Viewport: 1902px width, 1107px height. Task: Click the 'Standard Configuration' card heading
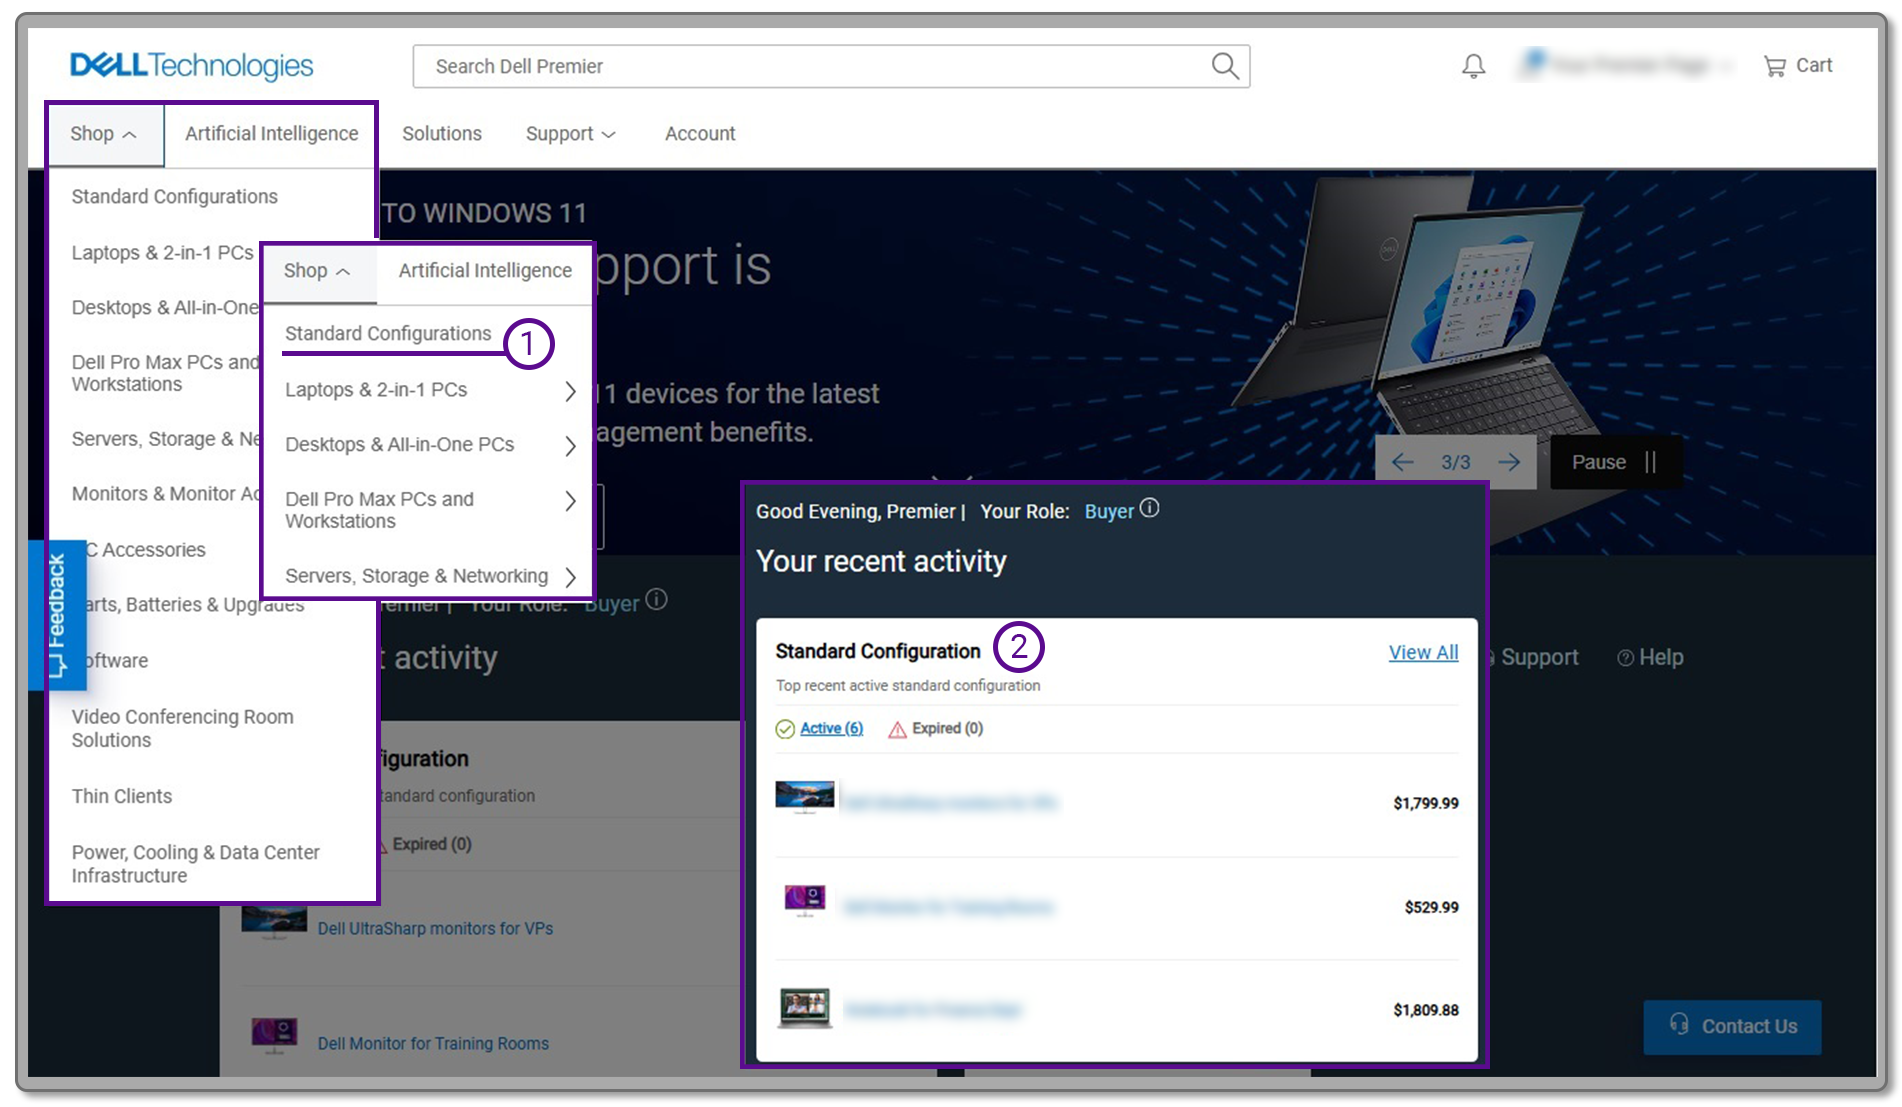pyautogui.click(x=878, y=651)
